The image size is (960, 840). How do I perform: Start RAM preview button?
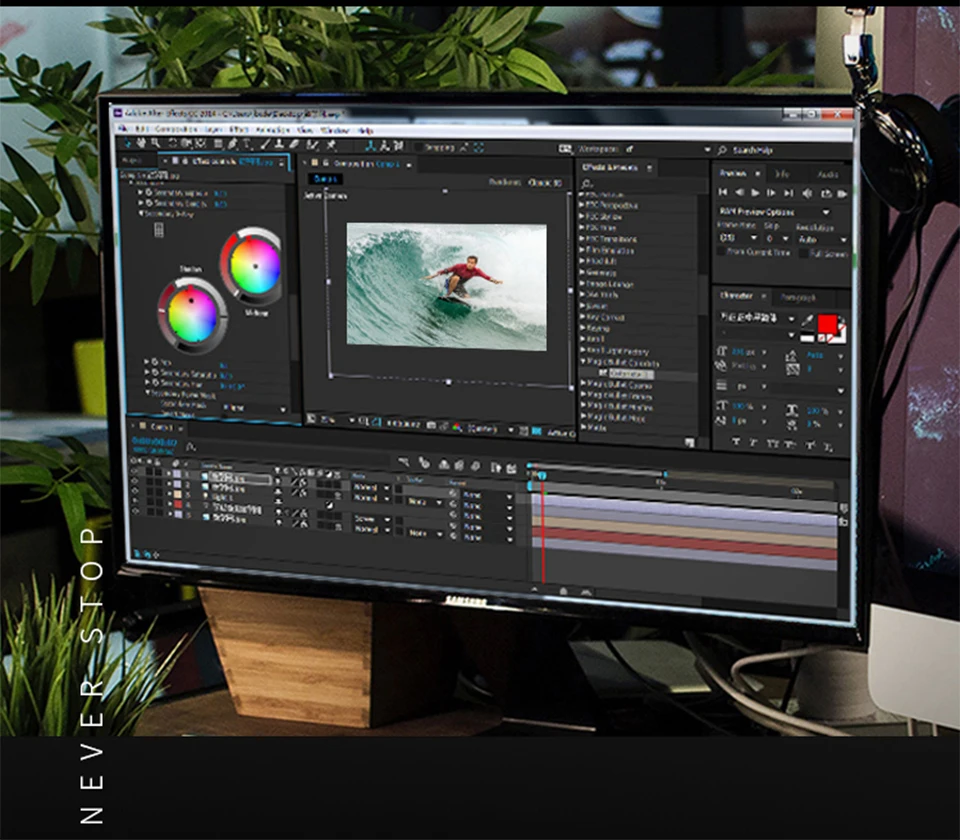click(x=842, y=194)
